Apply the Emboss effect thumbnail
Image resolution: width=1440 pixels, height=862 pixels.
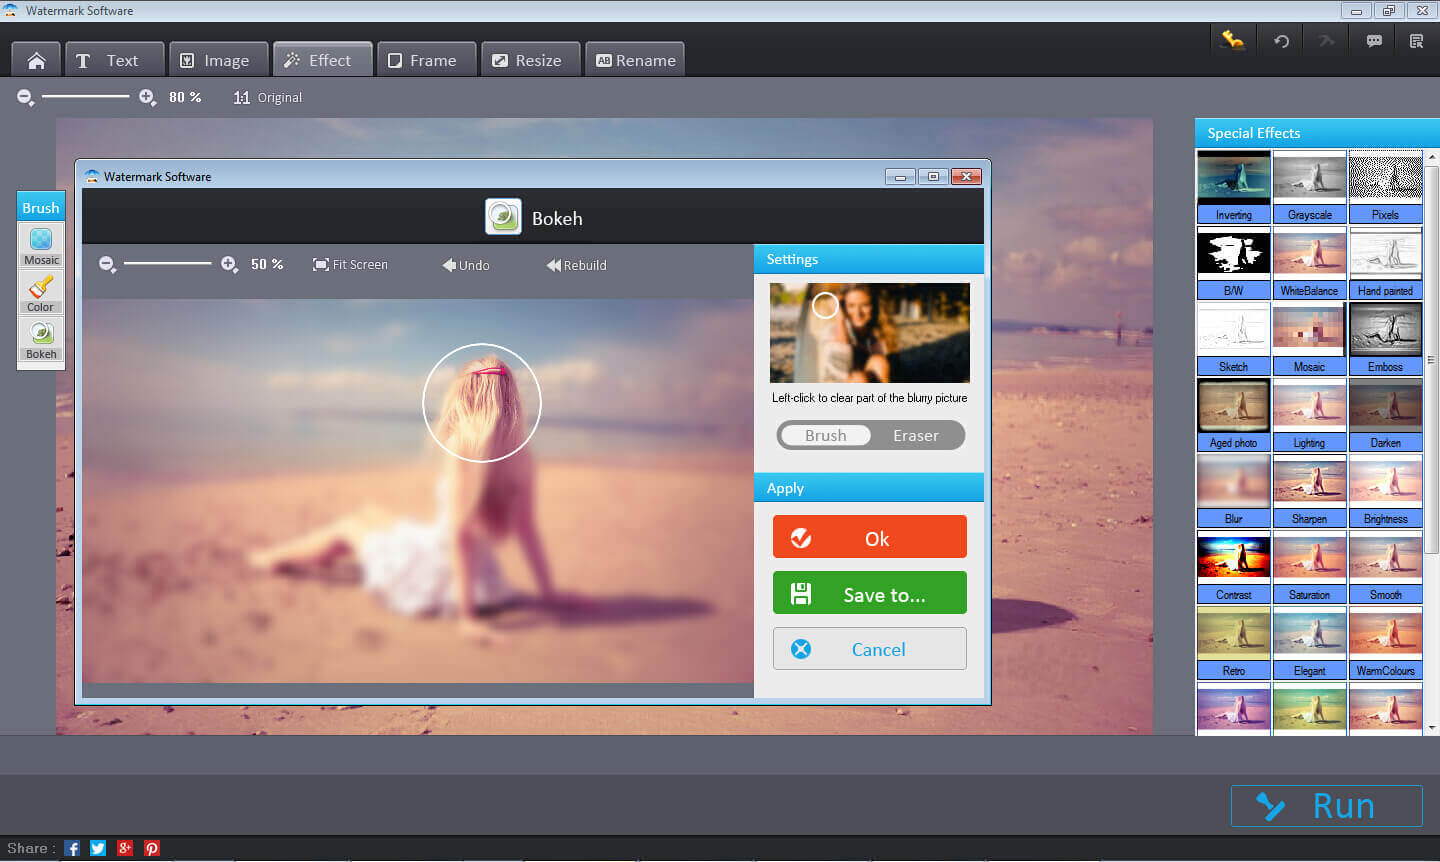coord(1385,337)
